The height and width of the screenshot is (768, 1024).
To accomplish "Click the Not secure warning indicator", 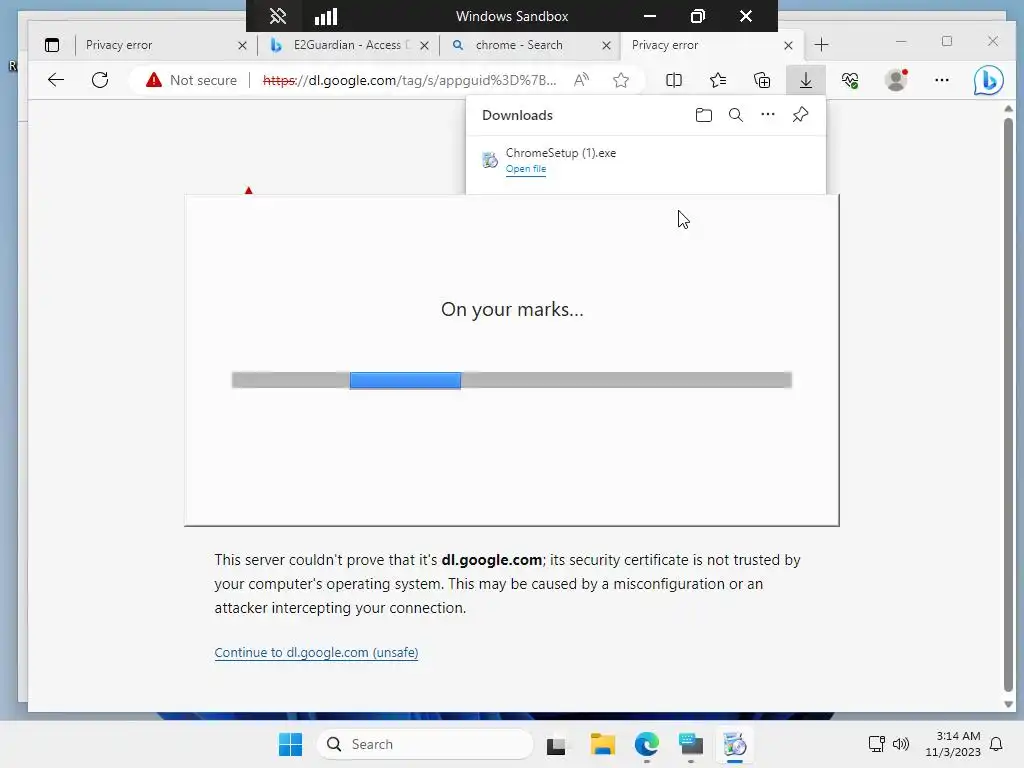I will [192, 80].
